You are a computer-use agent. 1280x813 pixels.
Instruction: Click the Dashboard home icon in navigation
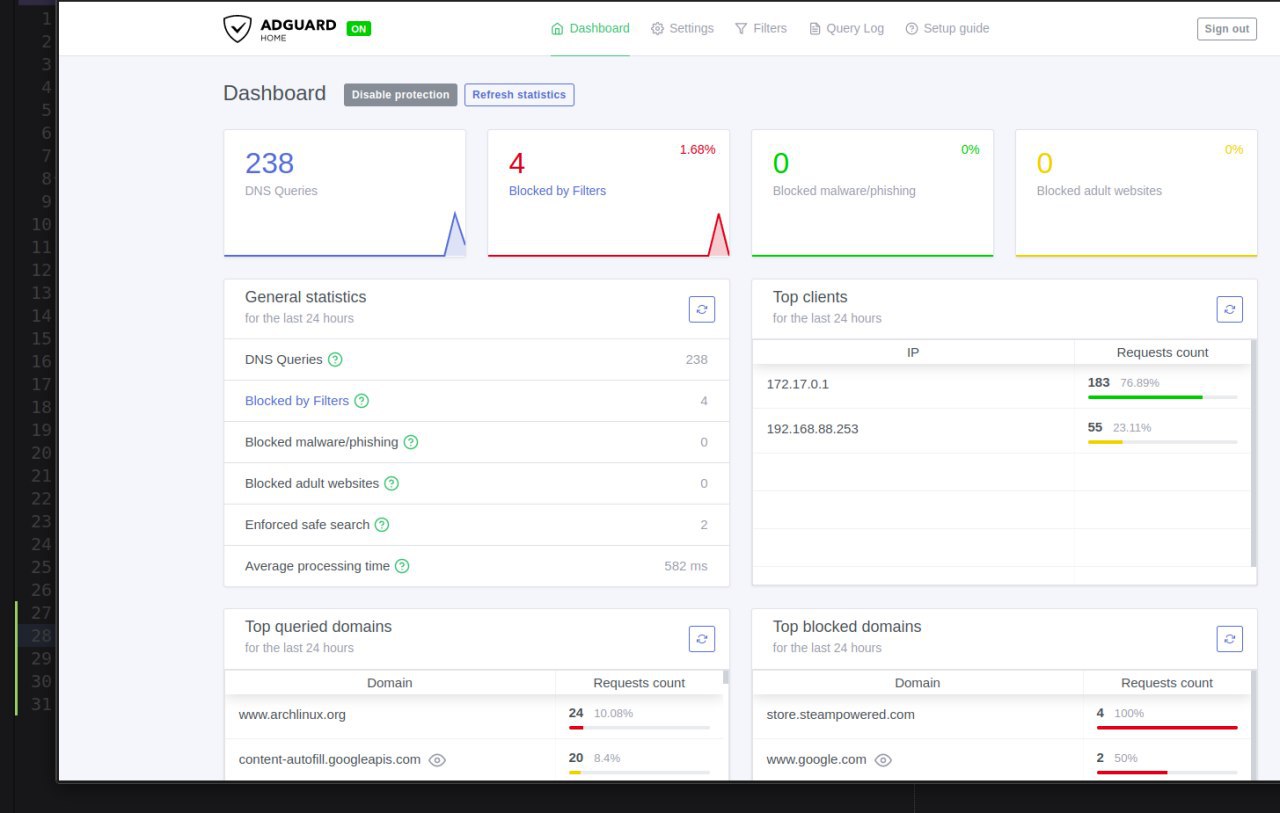point(557,28)
